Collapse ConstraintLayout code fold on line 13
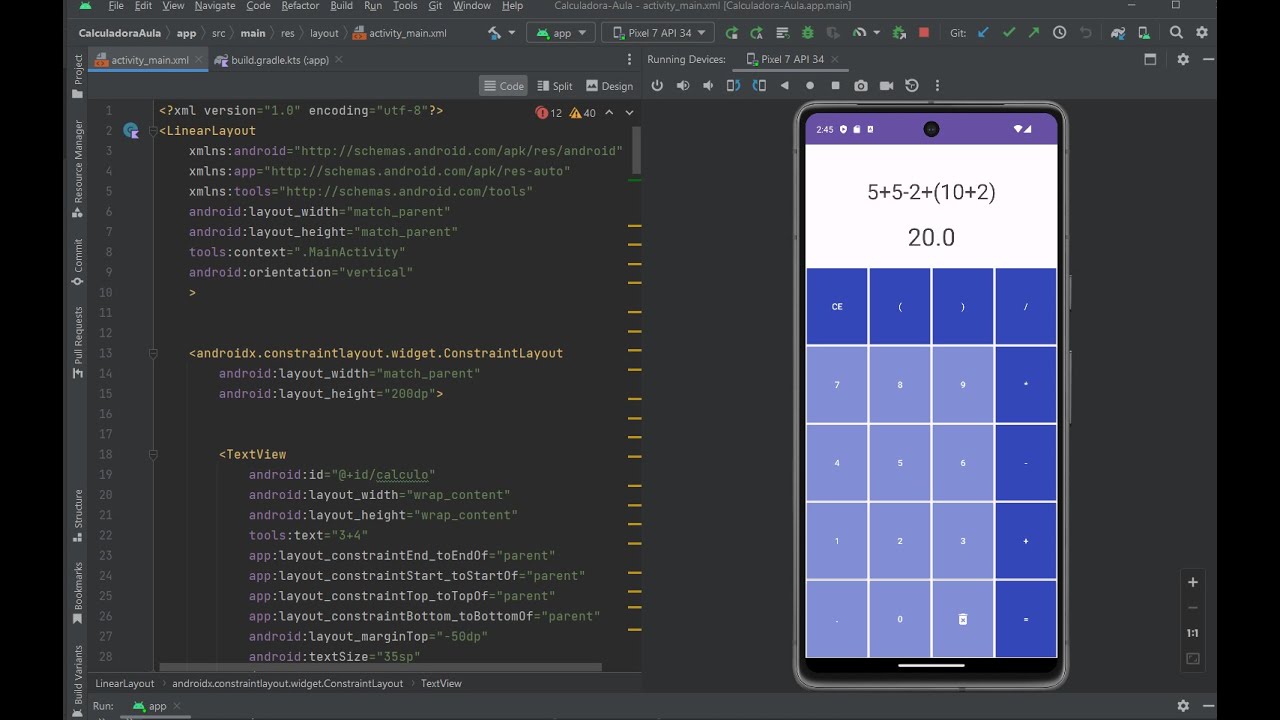This screenshot has height=720, width=1280. click(153, 353)
